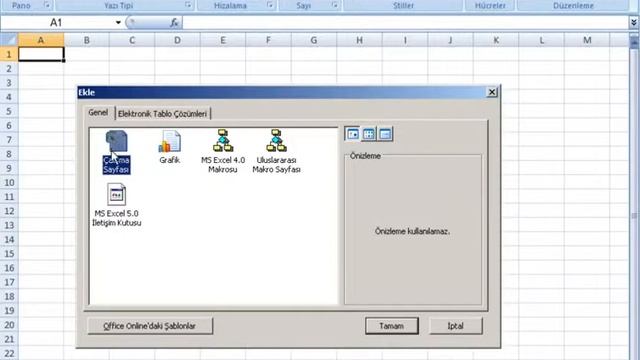Image resolution: width=640 pixels, height=360 pixels.
Task: Switch to large icons view button
Action: (x=353, y=134)
